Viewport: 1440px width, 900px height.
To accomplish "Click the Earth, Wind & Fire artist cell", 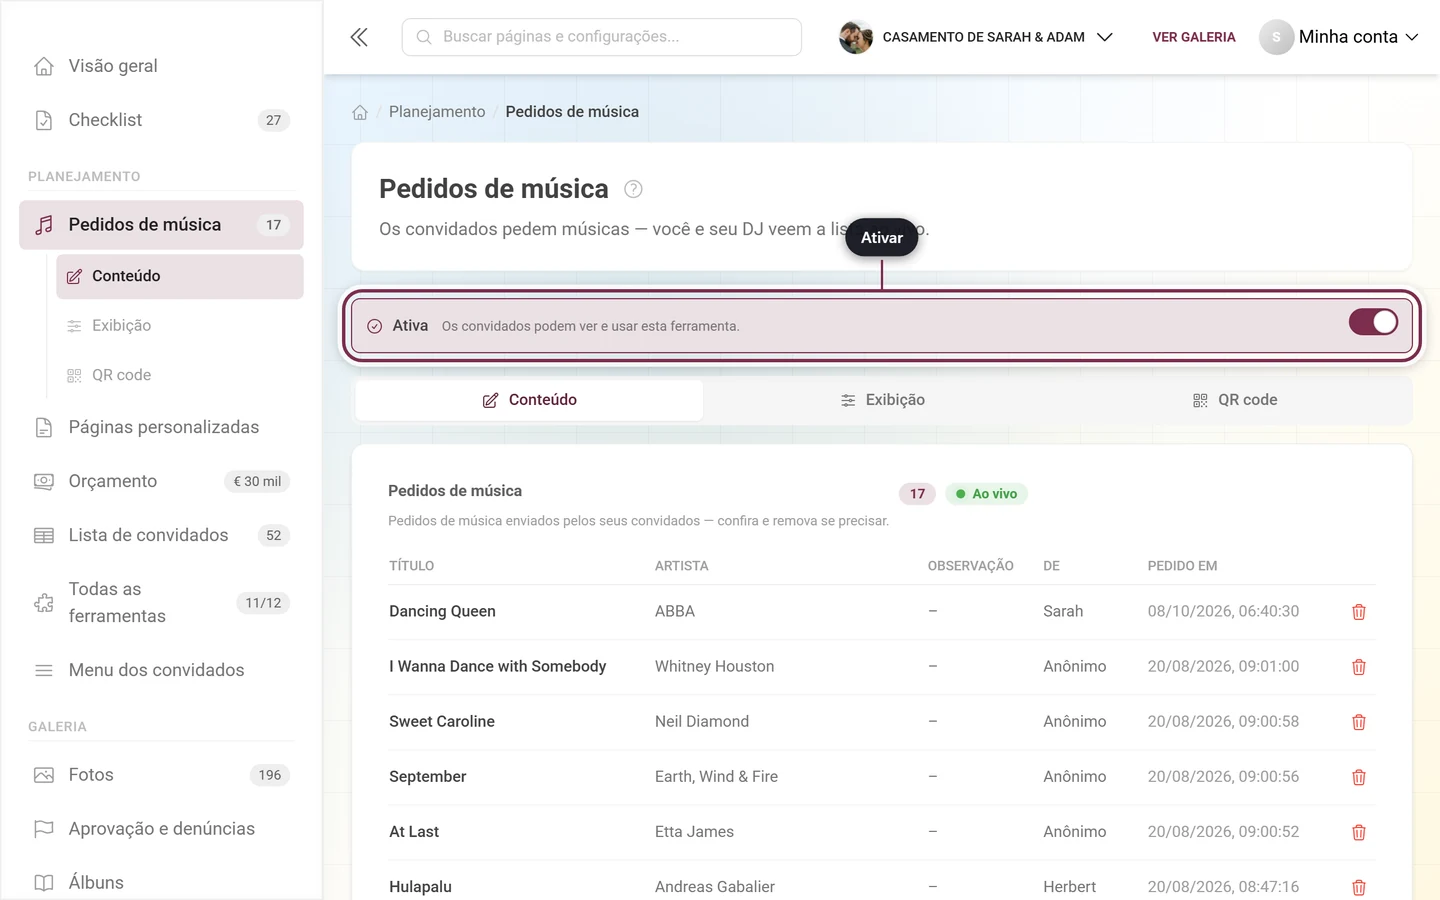I will point(716,777).
